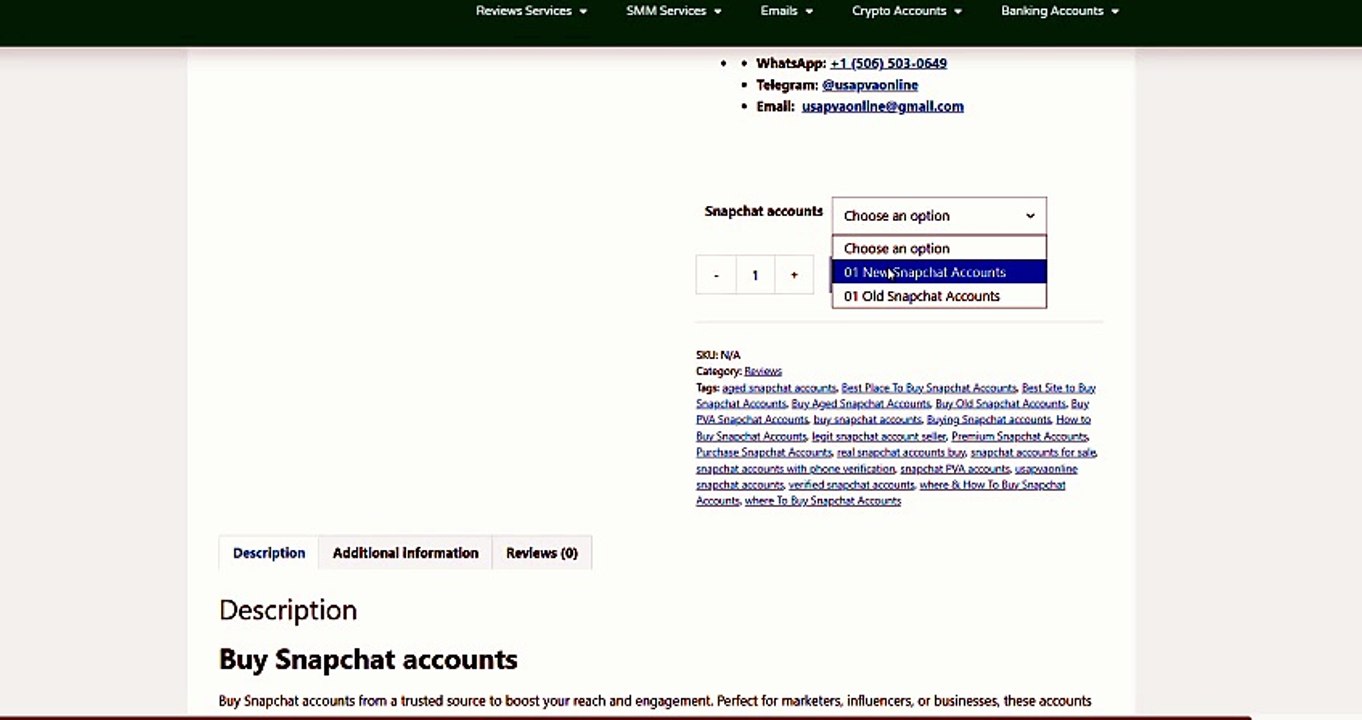Open the Banking Accounts menu
This screenshot has width=1362, height=720.
pos(1059,11)
